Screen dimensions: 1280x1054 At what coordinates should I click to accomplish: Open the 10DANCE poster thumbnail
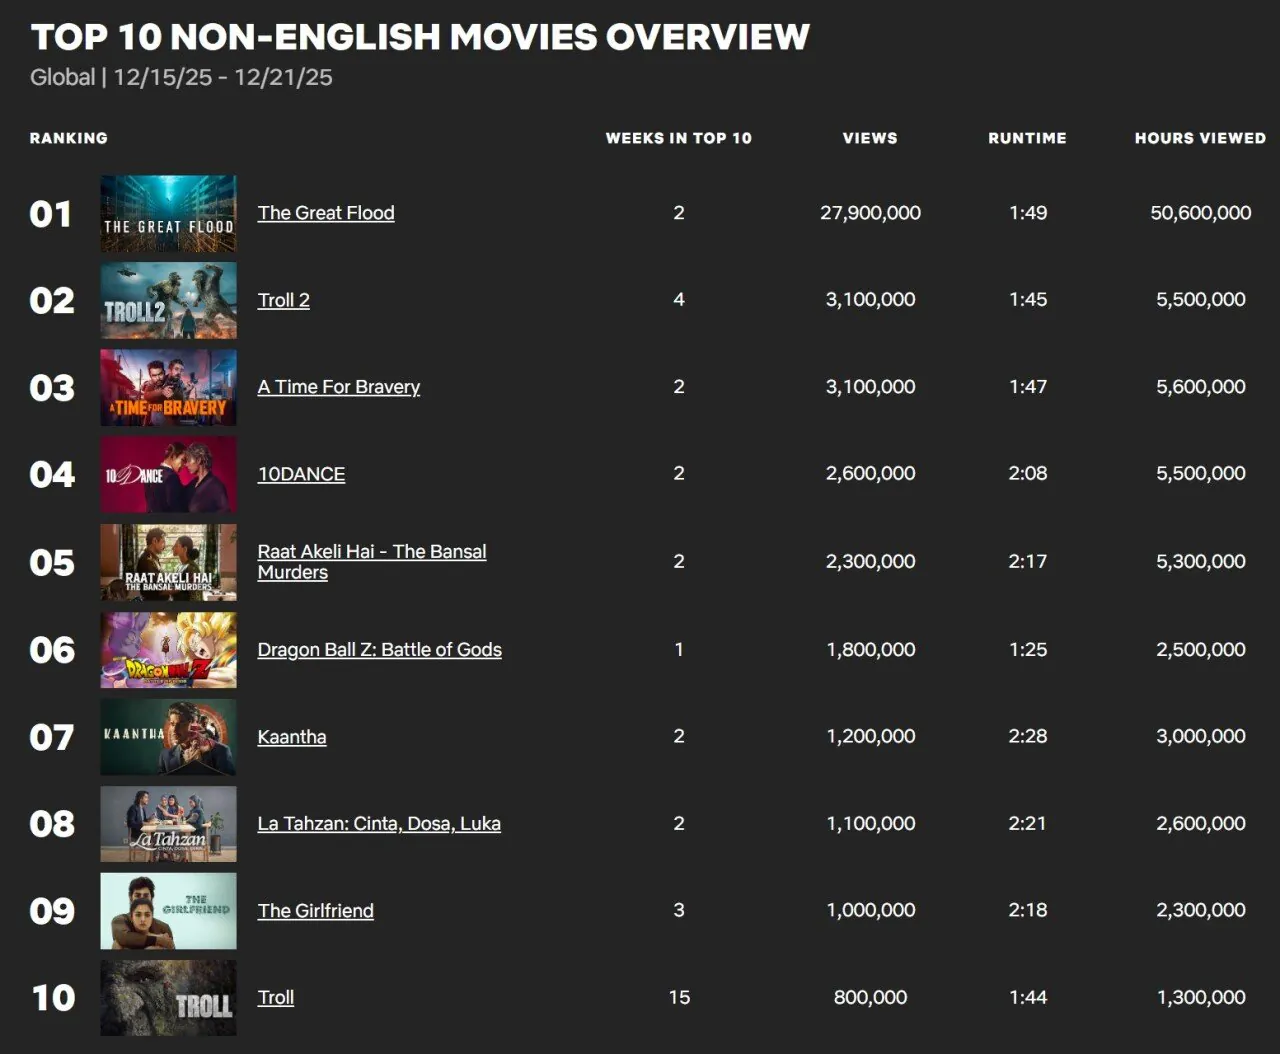(168, 474)
